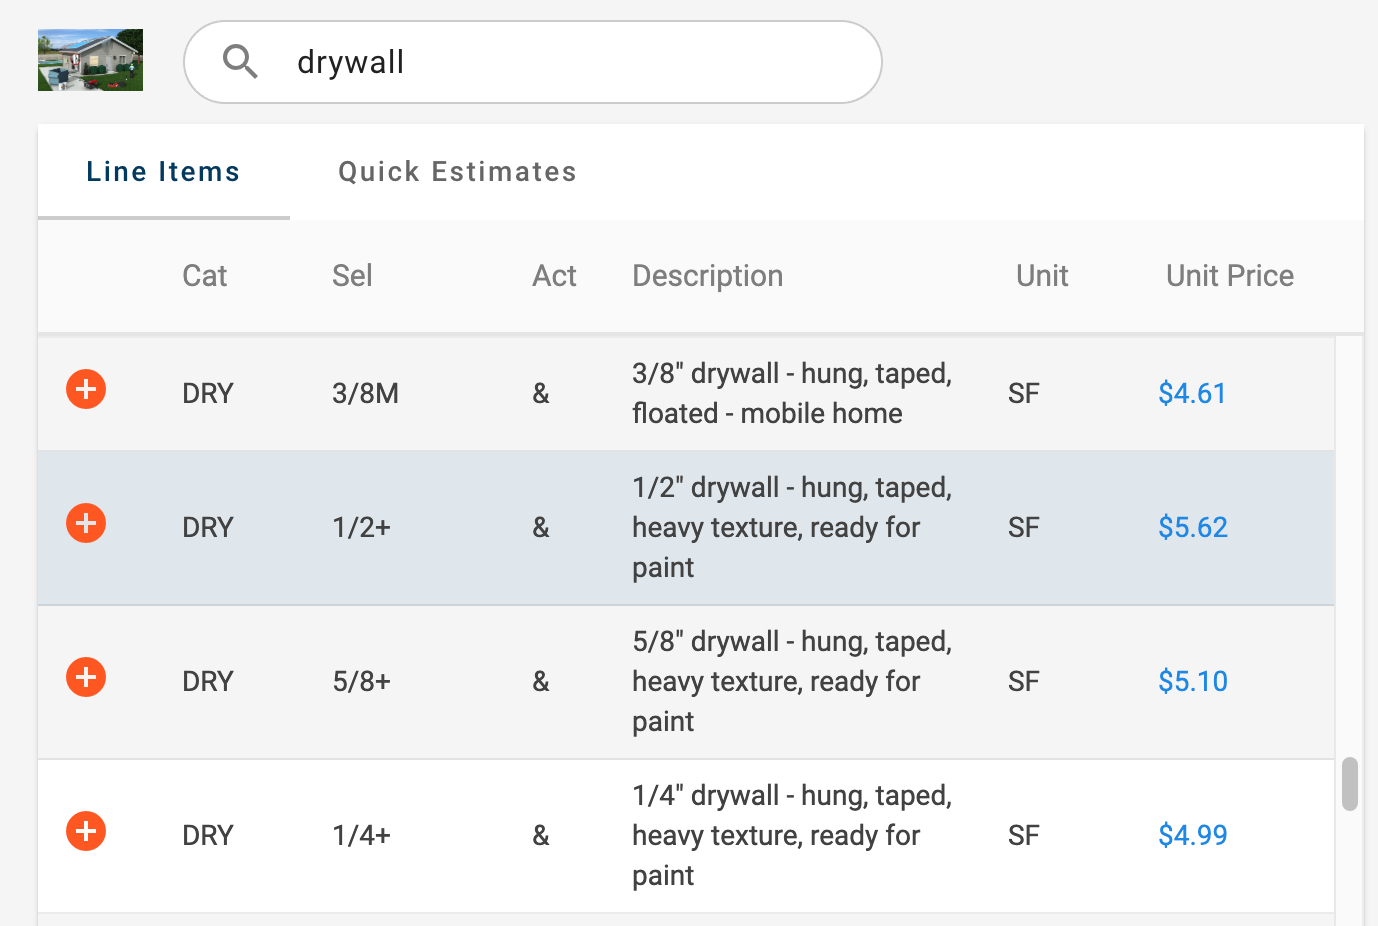The width and height of the screenshot is (1378, 926).
Task: Open the $4.61 unit price link
Action: click(x=1192, y=393)
